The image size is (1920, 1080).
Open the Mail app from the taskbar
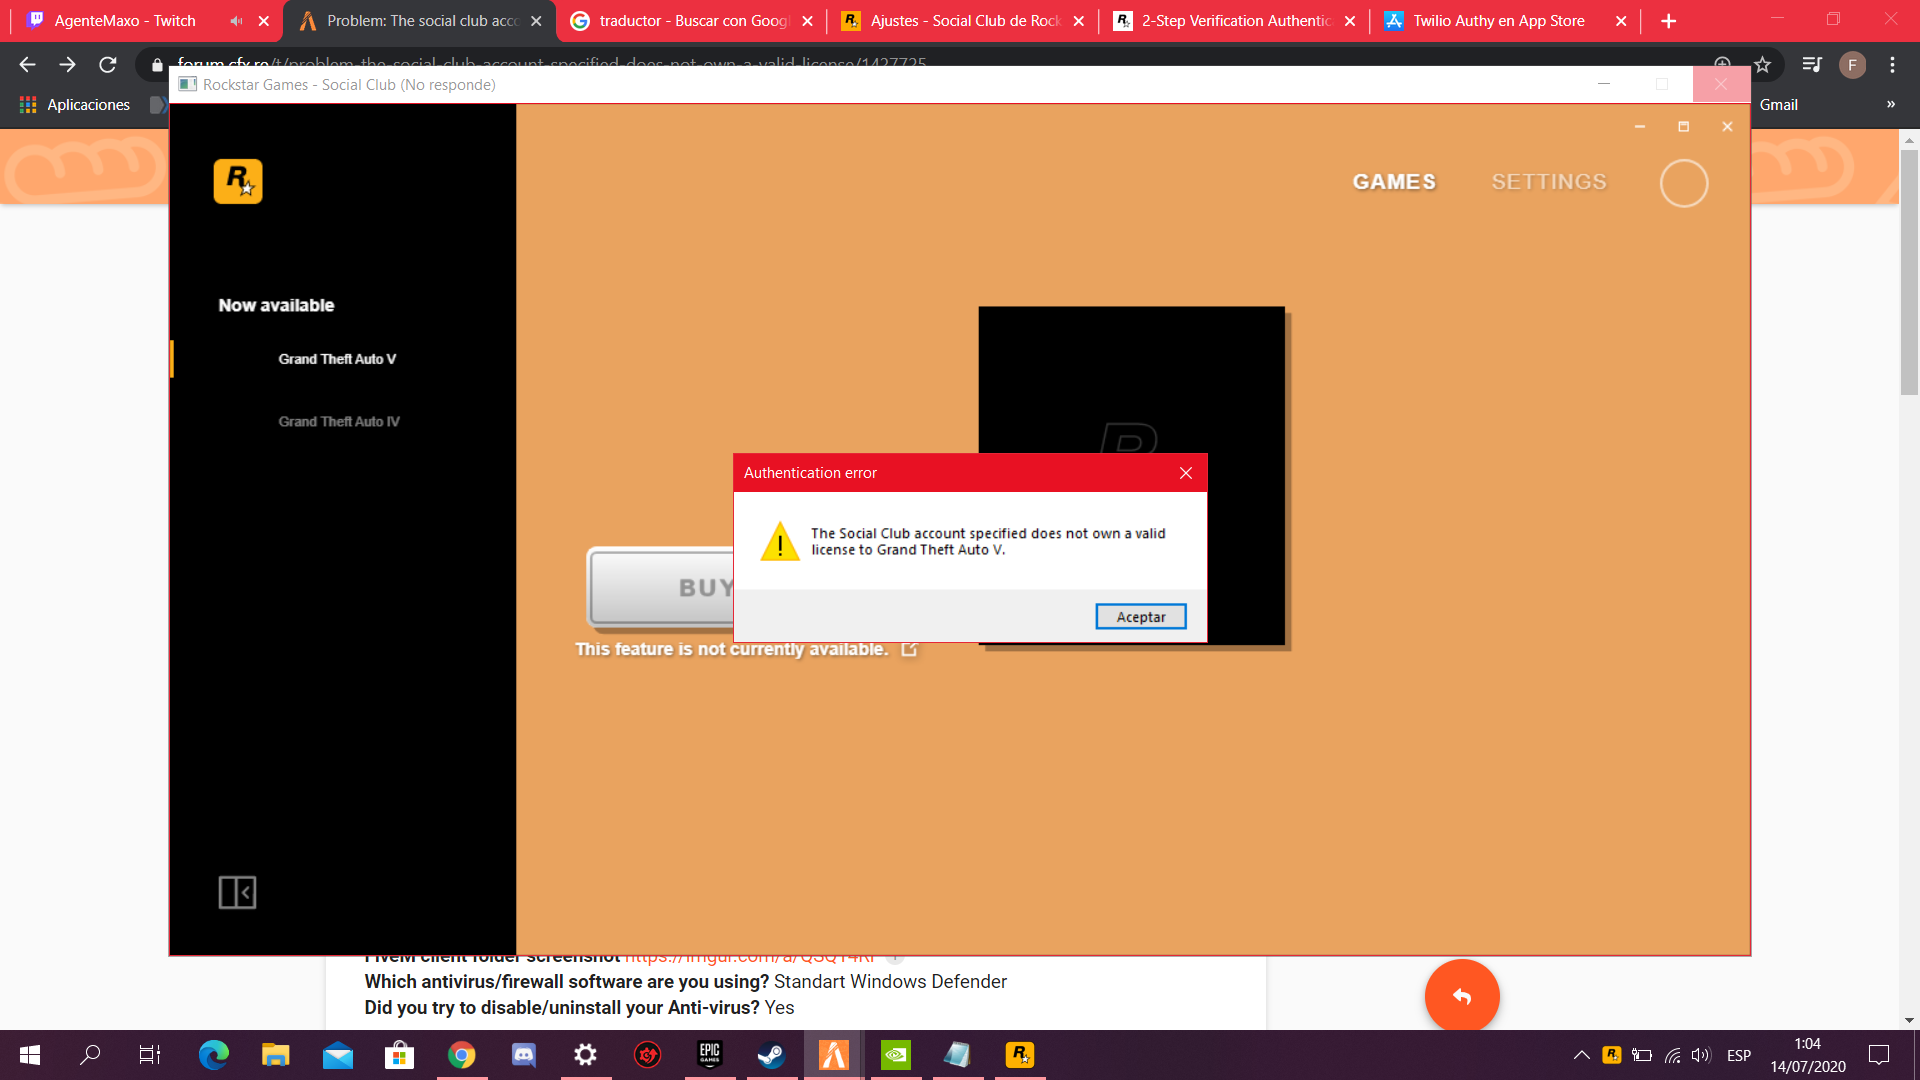point(338,1055)
